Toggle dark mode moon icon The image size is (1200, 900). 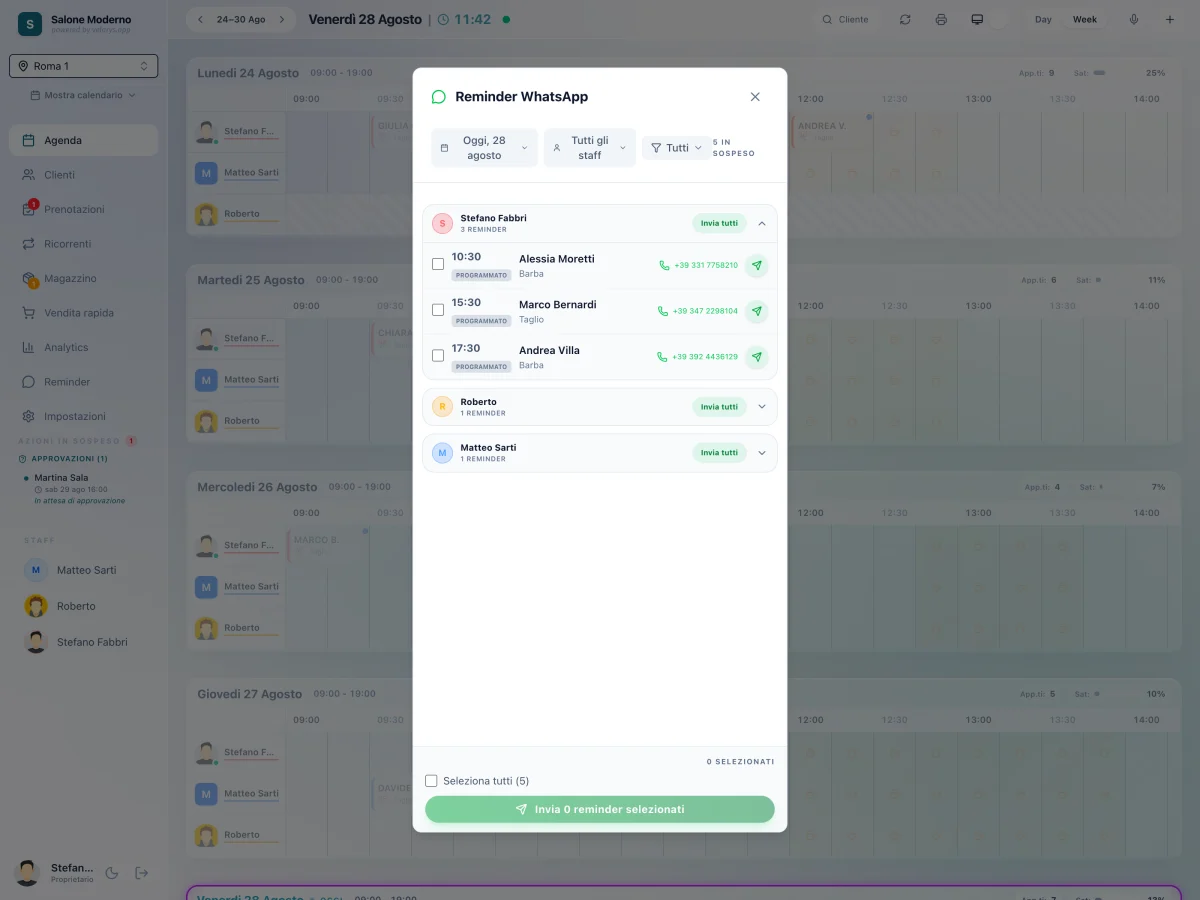tap(112, 873)
